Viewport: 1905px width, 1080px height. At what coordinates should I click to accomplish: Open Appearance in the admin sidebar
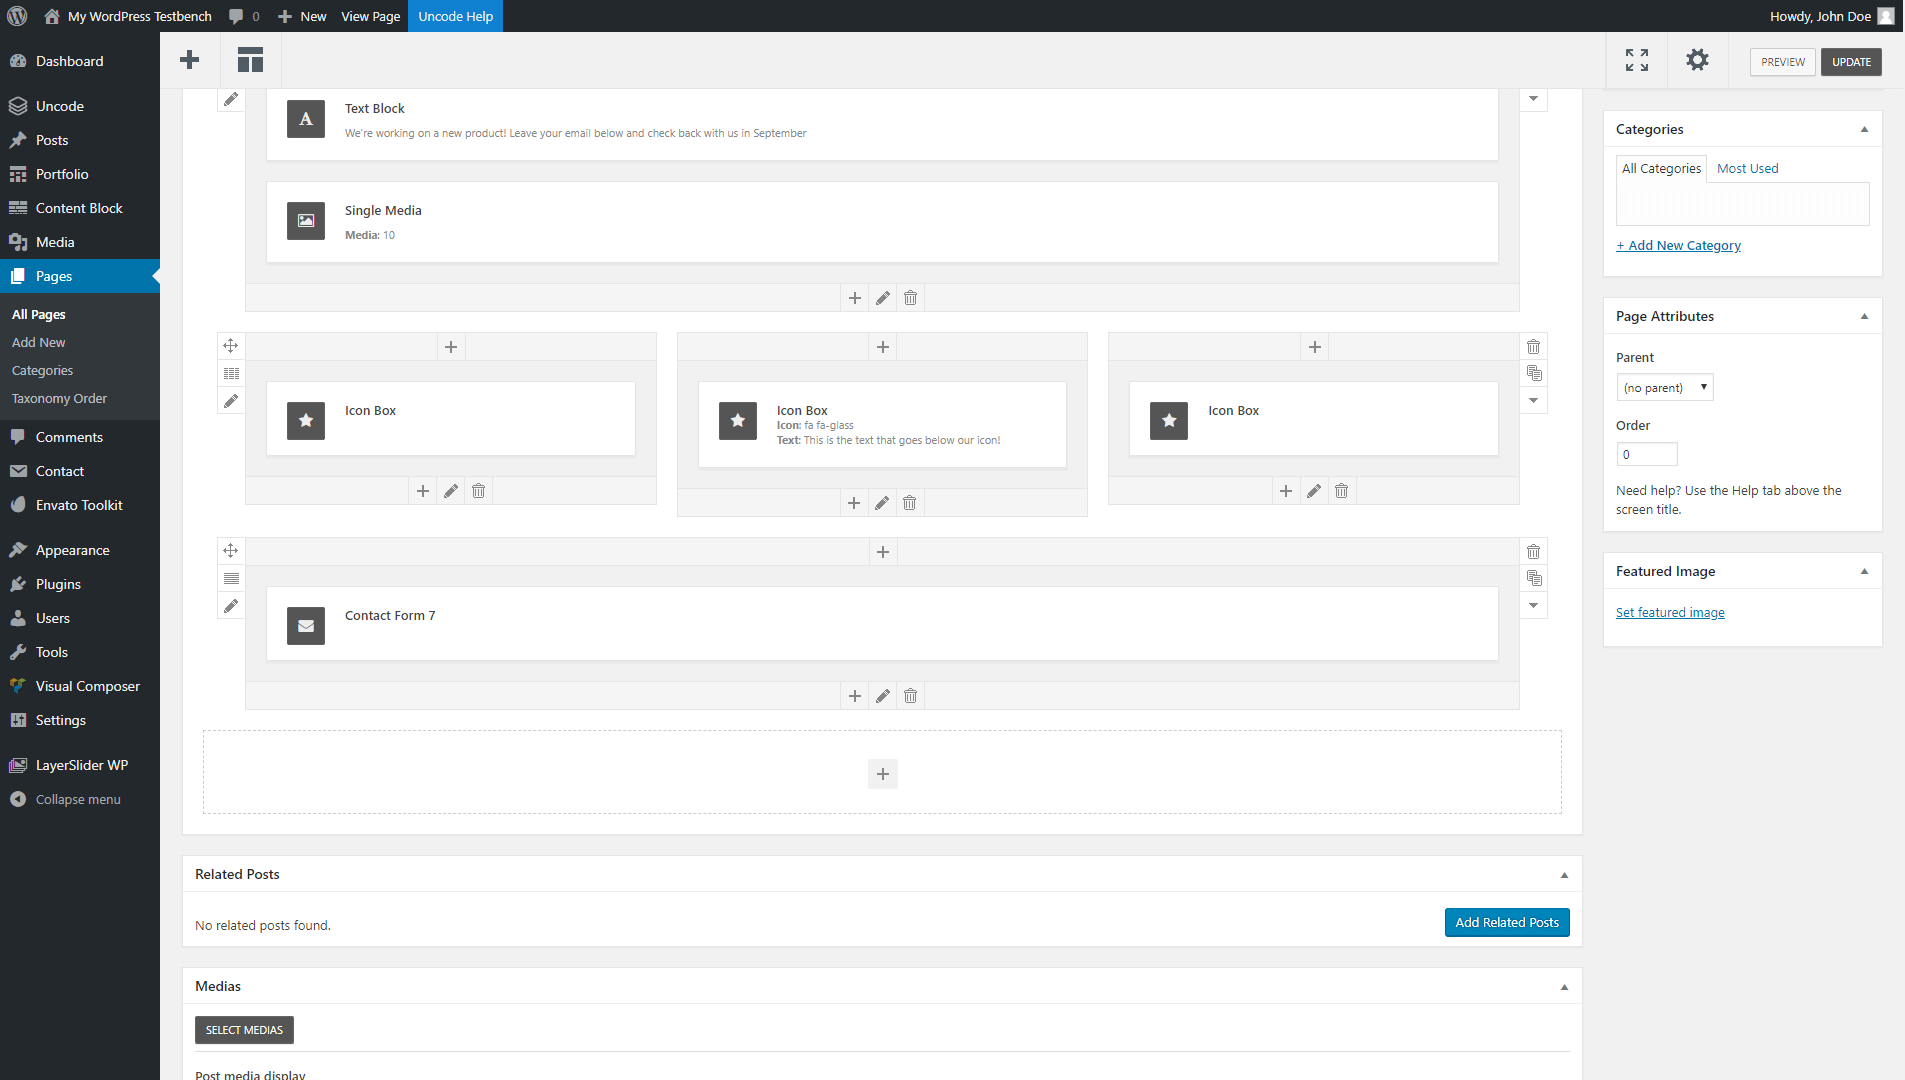(72, 550)
